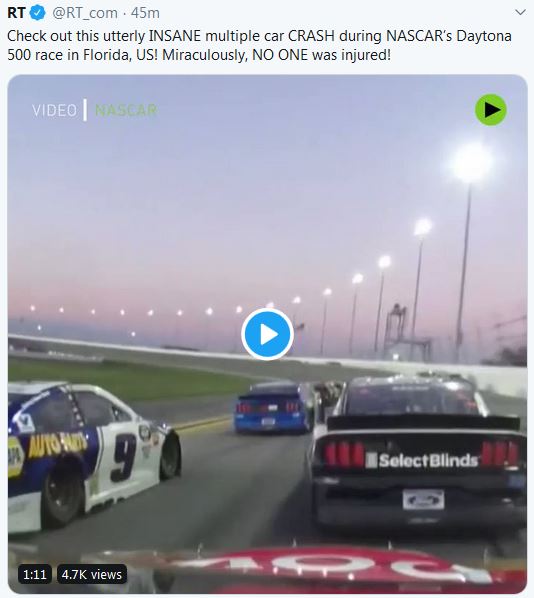Click the SelectBlinds logo on black car
The image size is (534, 598).
coord(422,460)
